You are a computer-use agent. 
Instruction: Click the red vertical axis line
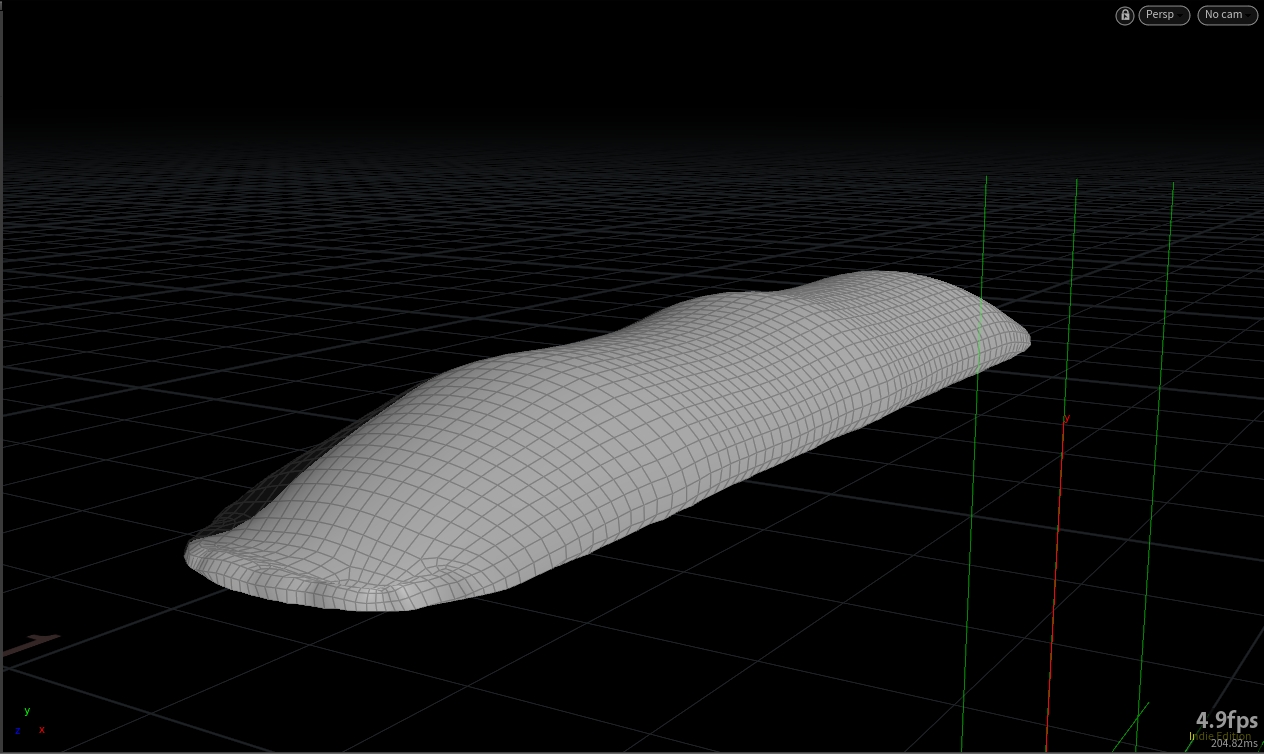1056,590
